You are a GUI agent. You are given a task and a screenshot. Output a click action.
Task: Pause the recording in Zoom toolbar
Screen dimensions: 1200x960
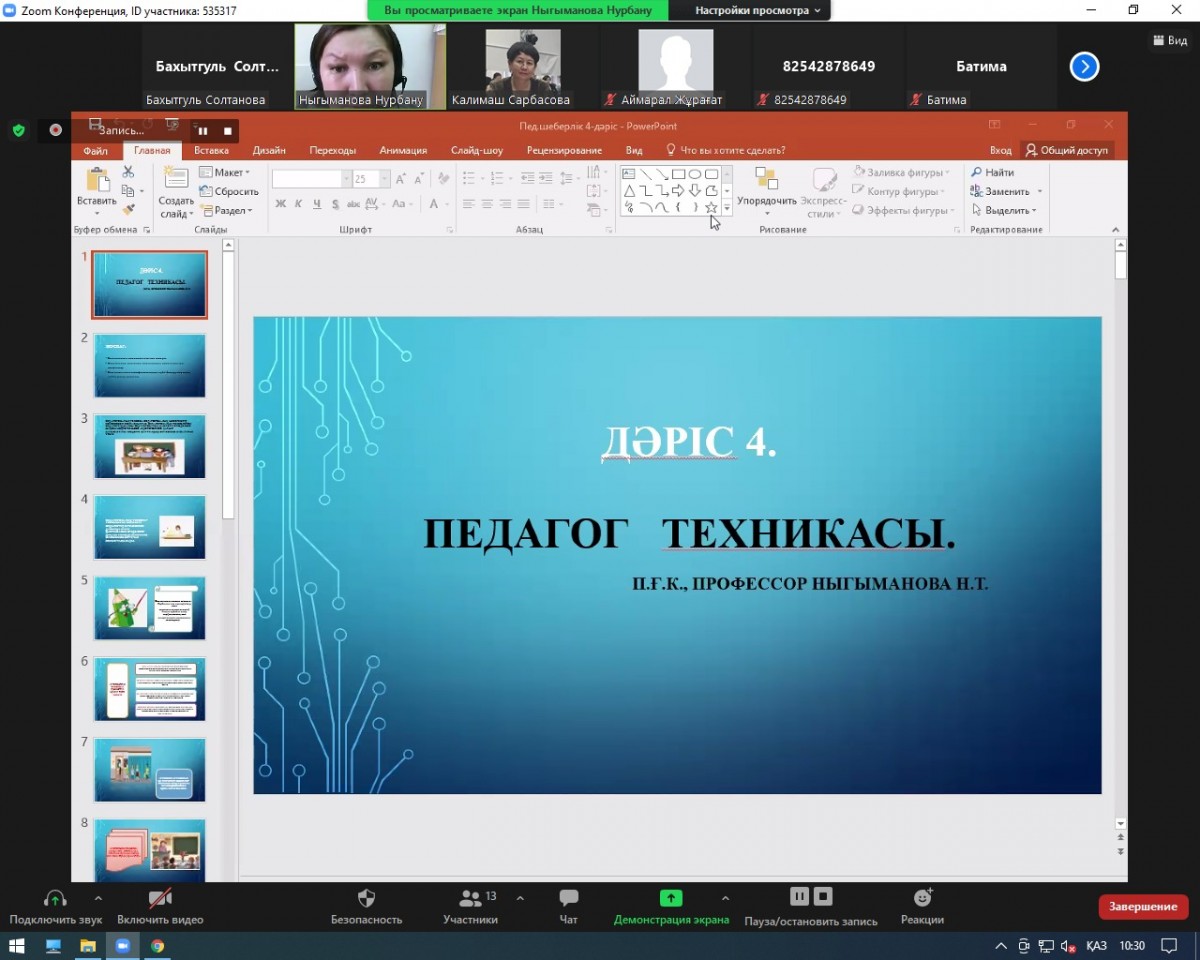click(799, 896)
